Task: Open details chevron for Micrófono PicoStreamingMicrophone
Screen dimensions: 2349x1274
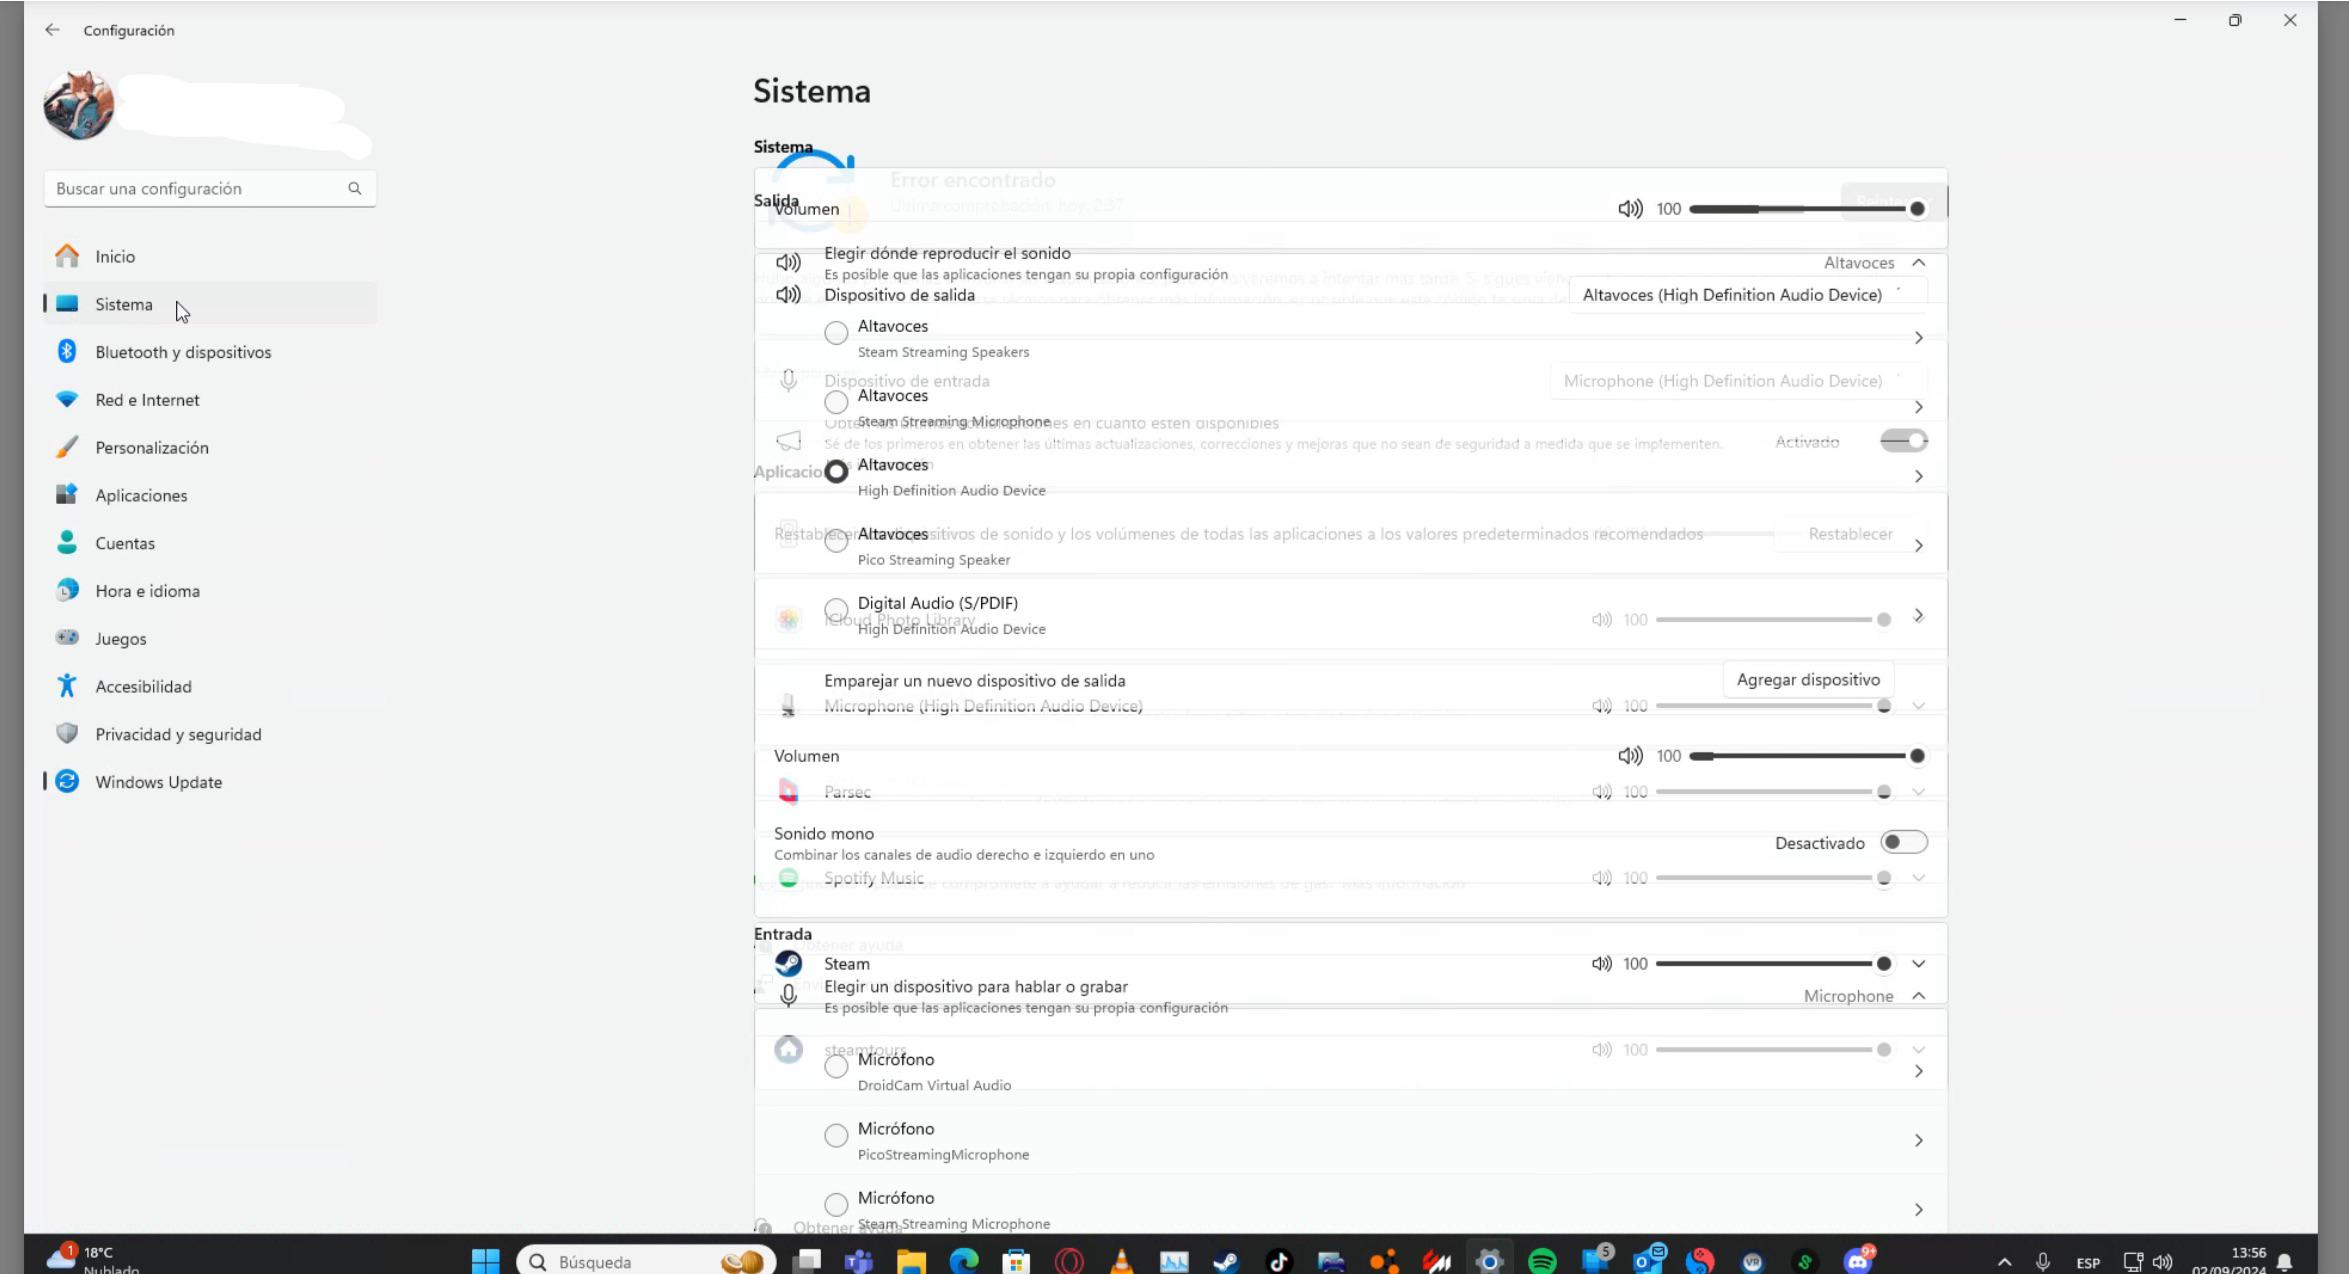Action: (1918, 1140)
